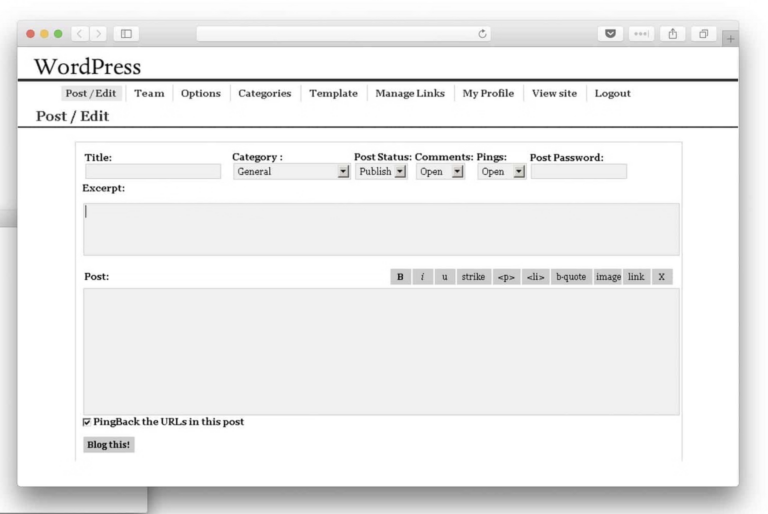Image resolution: width=768 pixels, height=514 pixels.
Task: Show all tabs overview icon
Action: point(704,34)
